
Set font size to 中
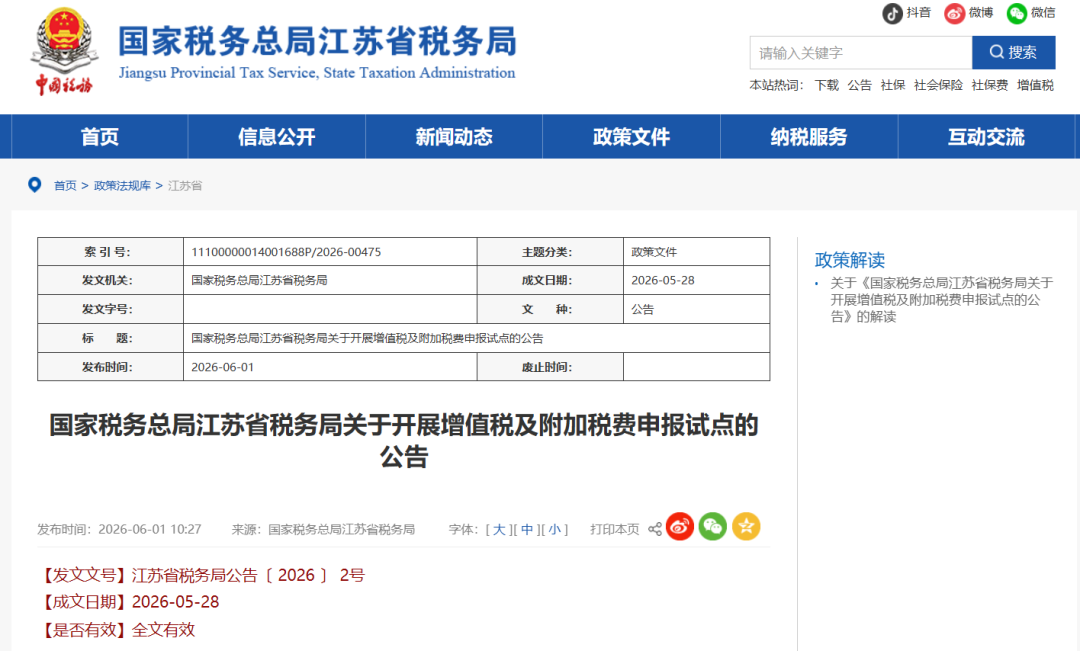coord(527,529)
